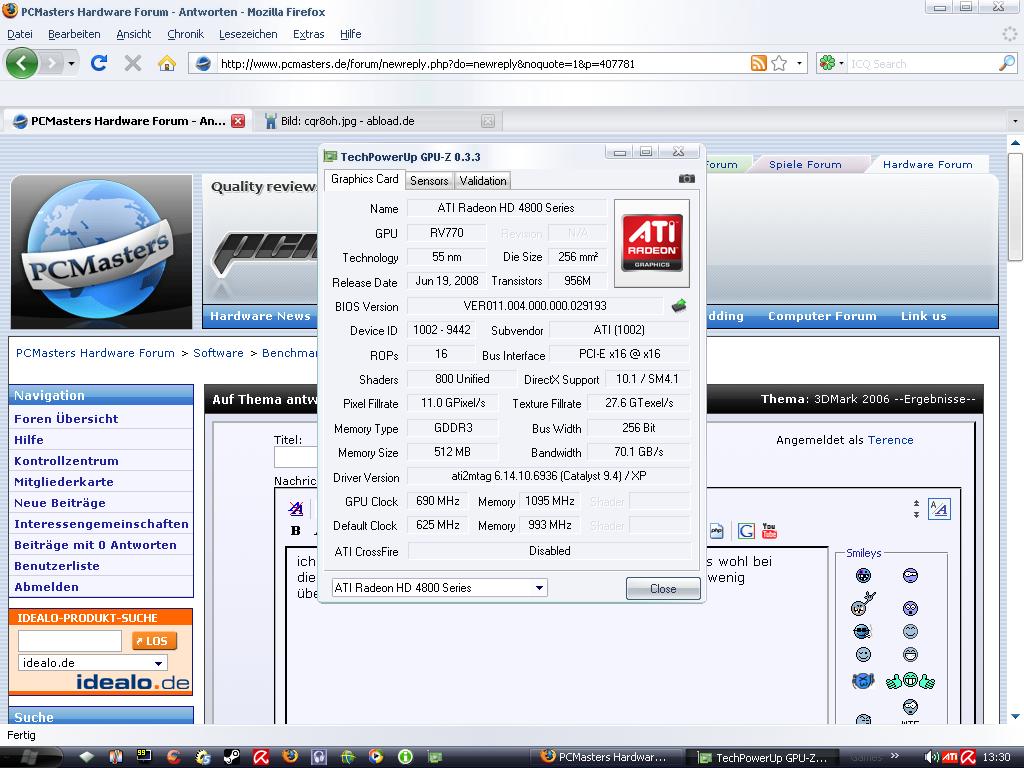
Task: Click into the idealo product search field
Action: click(x=70, y=641)
